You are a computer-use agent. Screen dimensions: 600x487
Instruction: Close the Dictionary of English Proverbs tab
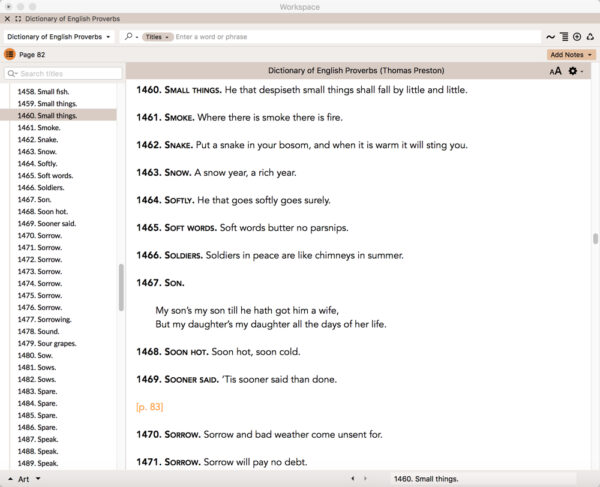click(7, 19)
